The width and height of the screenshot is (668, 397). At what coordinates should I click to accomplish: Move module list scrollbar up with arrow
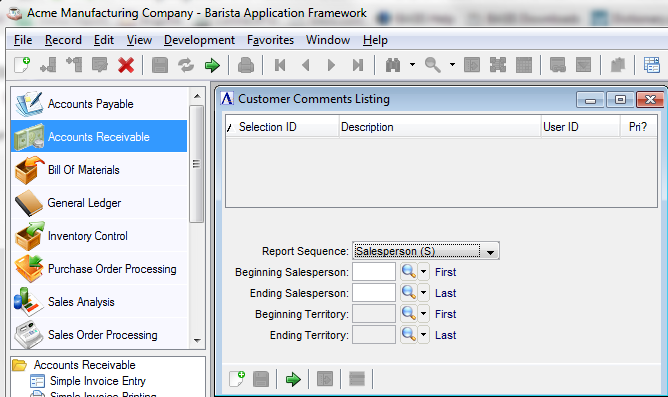[197, 96]
